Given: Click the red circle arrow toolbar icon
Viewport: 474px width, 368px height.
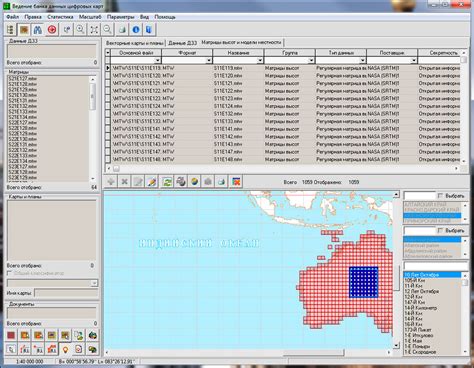Looking at the screenshot, I should coord(52,30).
